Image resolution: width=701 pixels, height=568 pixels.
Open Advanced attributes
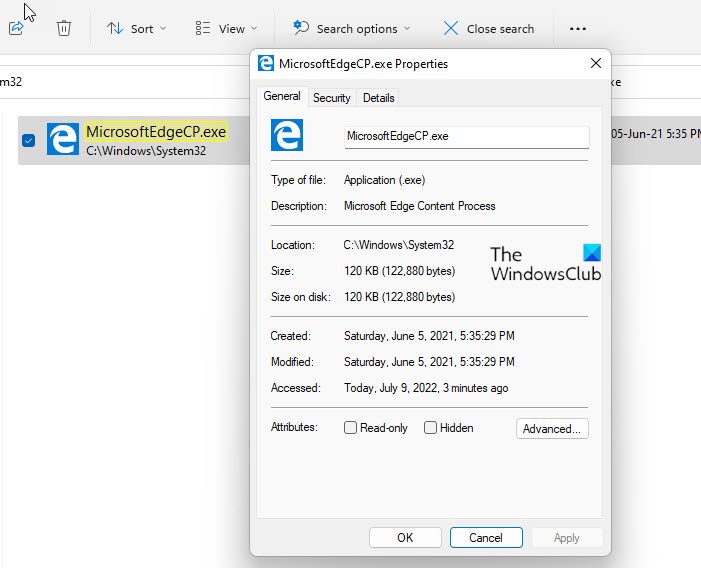(x=552, y=429)
